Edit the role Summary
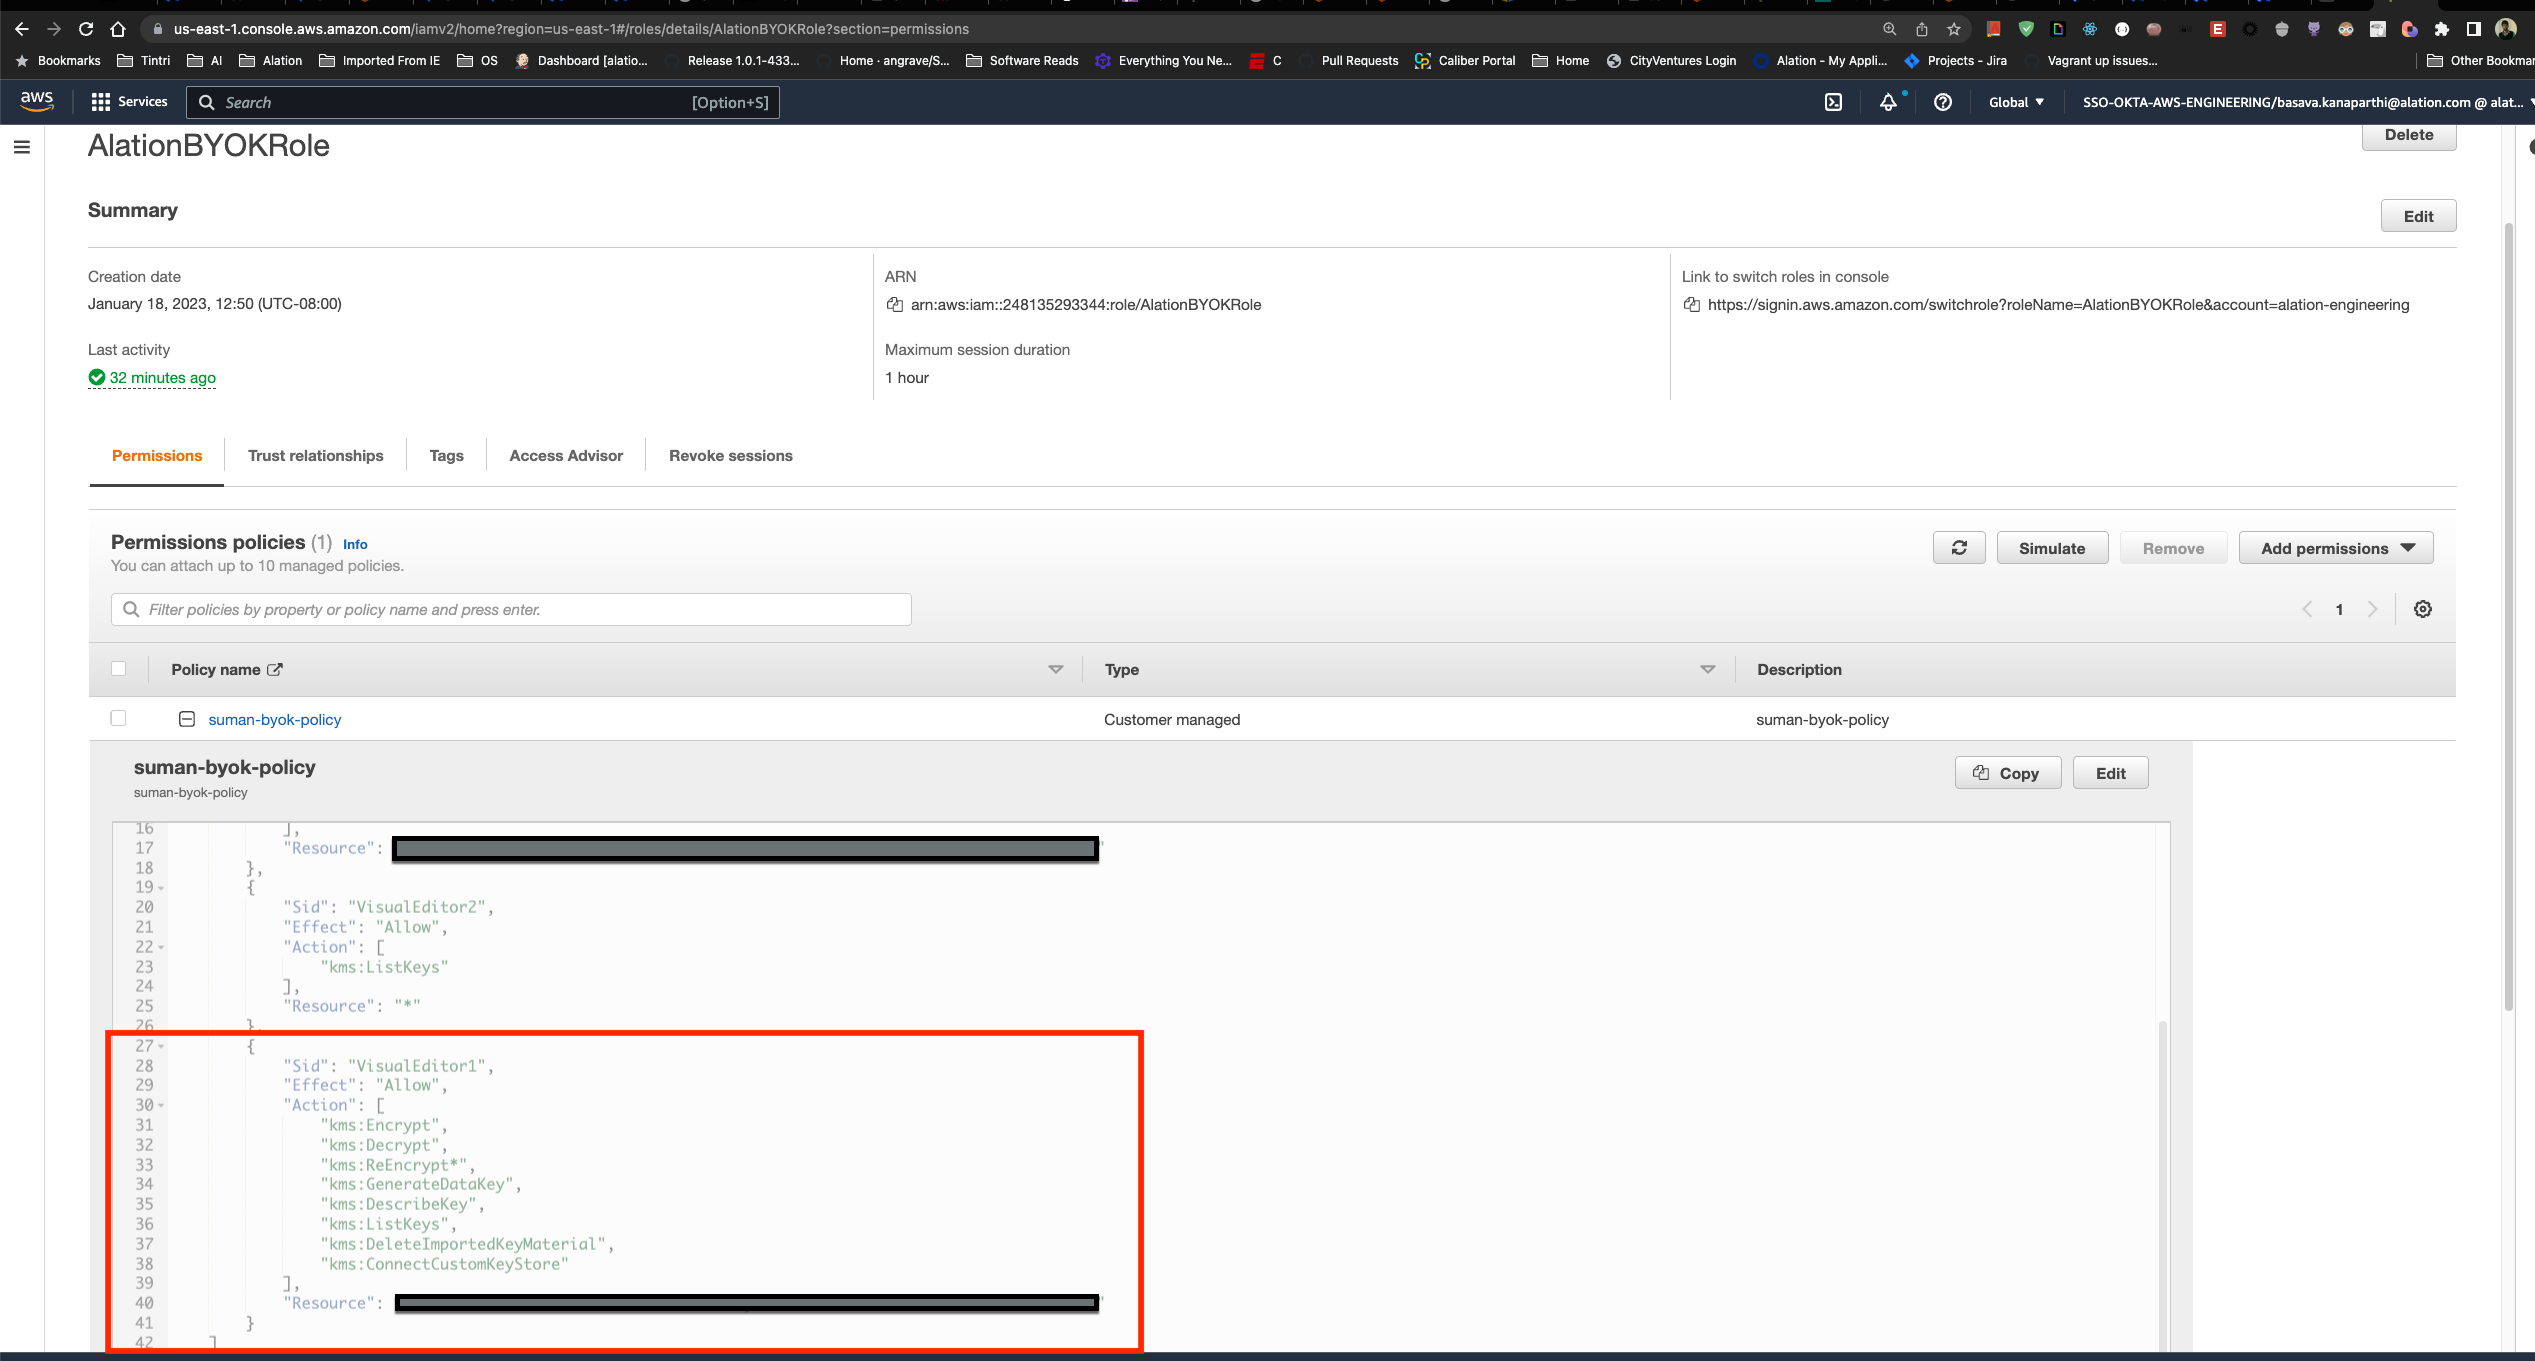 (x=2418, y=216)
